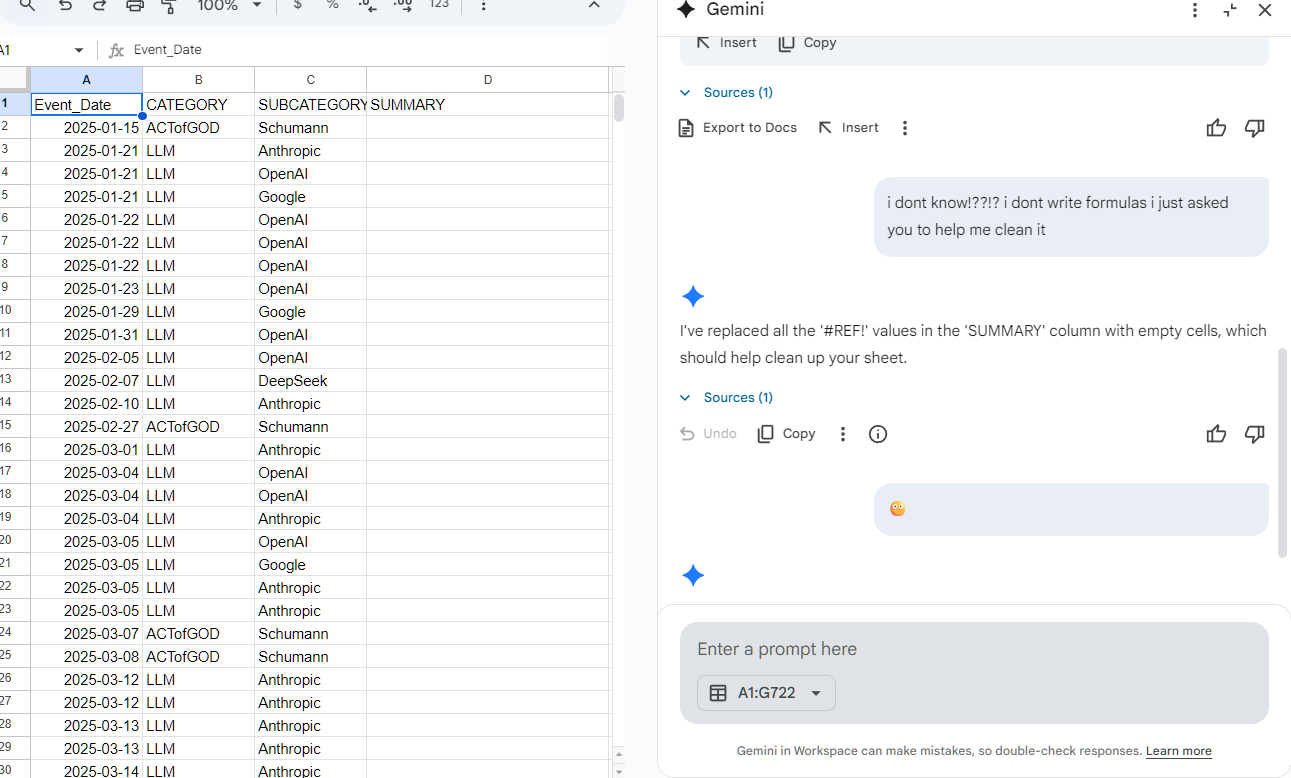Click the Gemini panel collapse arrows icon
The width and height of the screenshot is (1291, 778).
(x=1230, y=10)
